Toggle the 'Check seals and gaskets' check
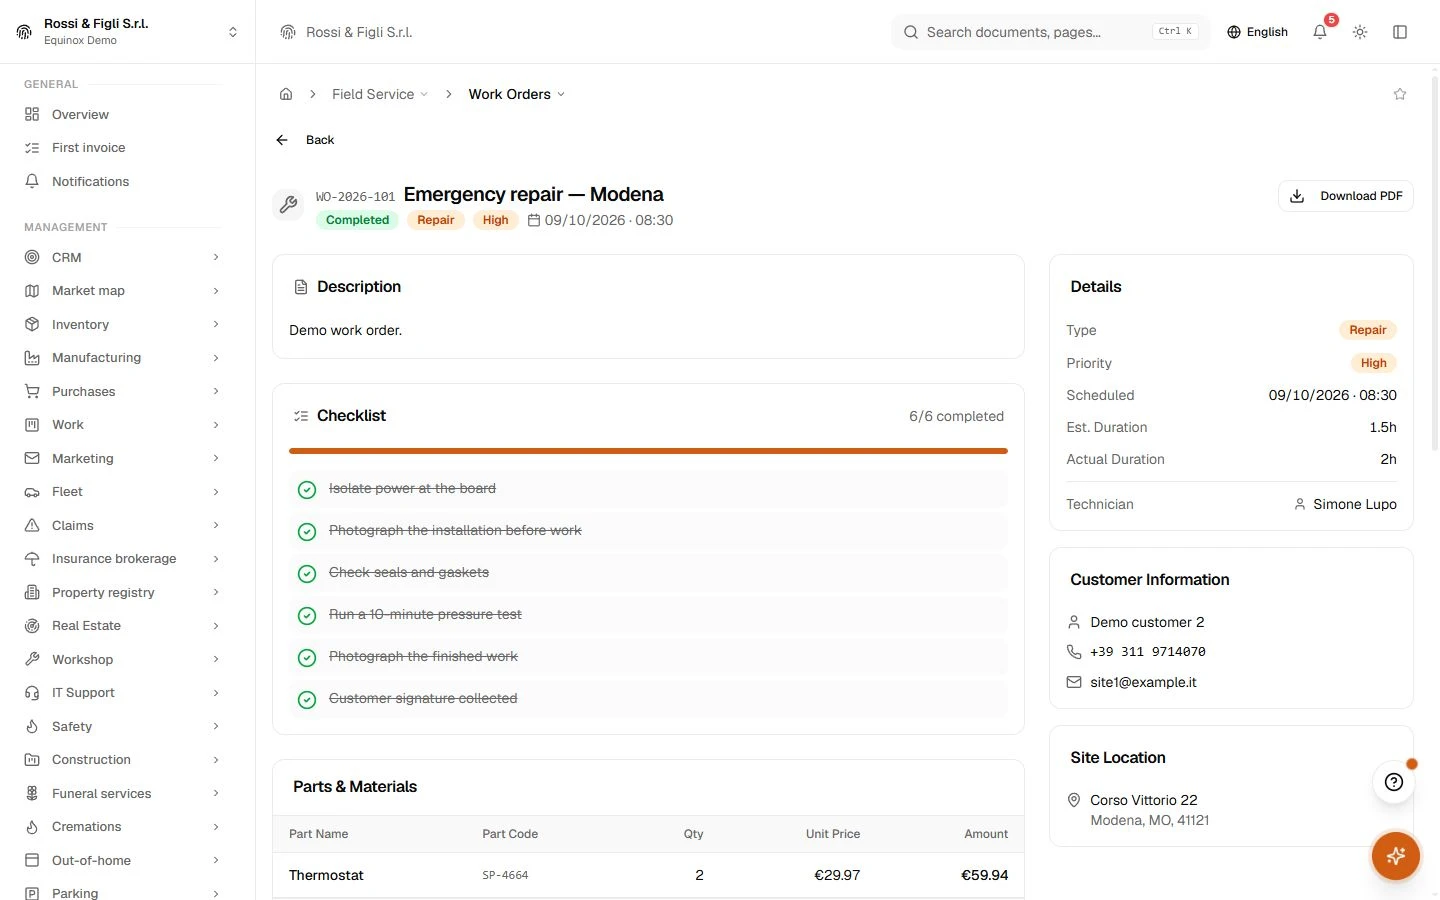The image size is (1440, 900). (307, 573)
